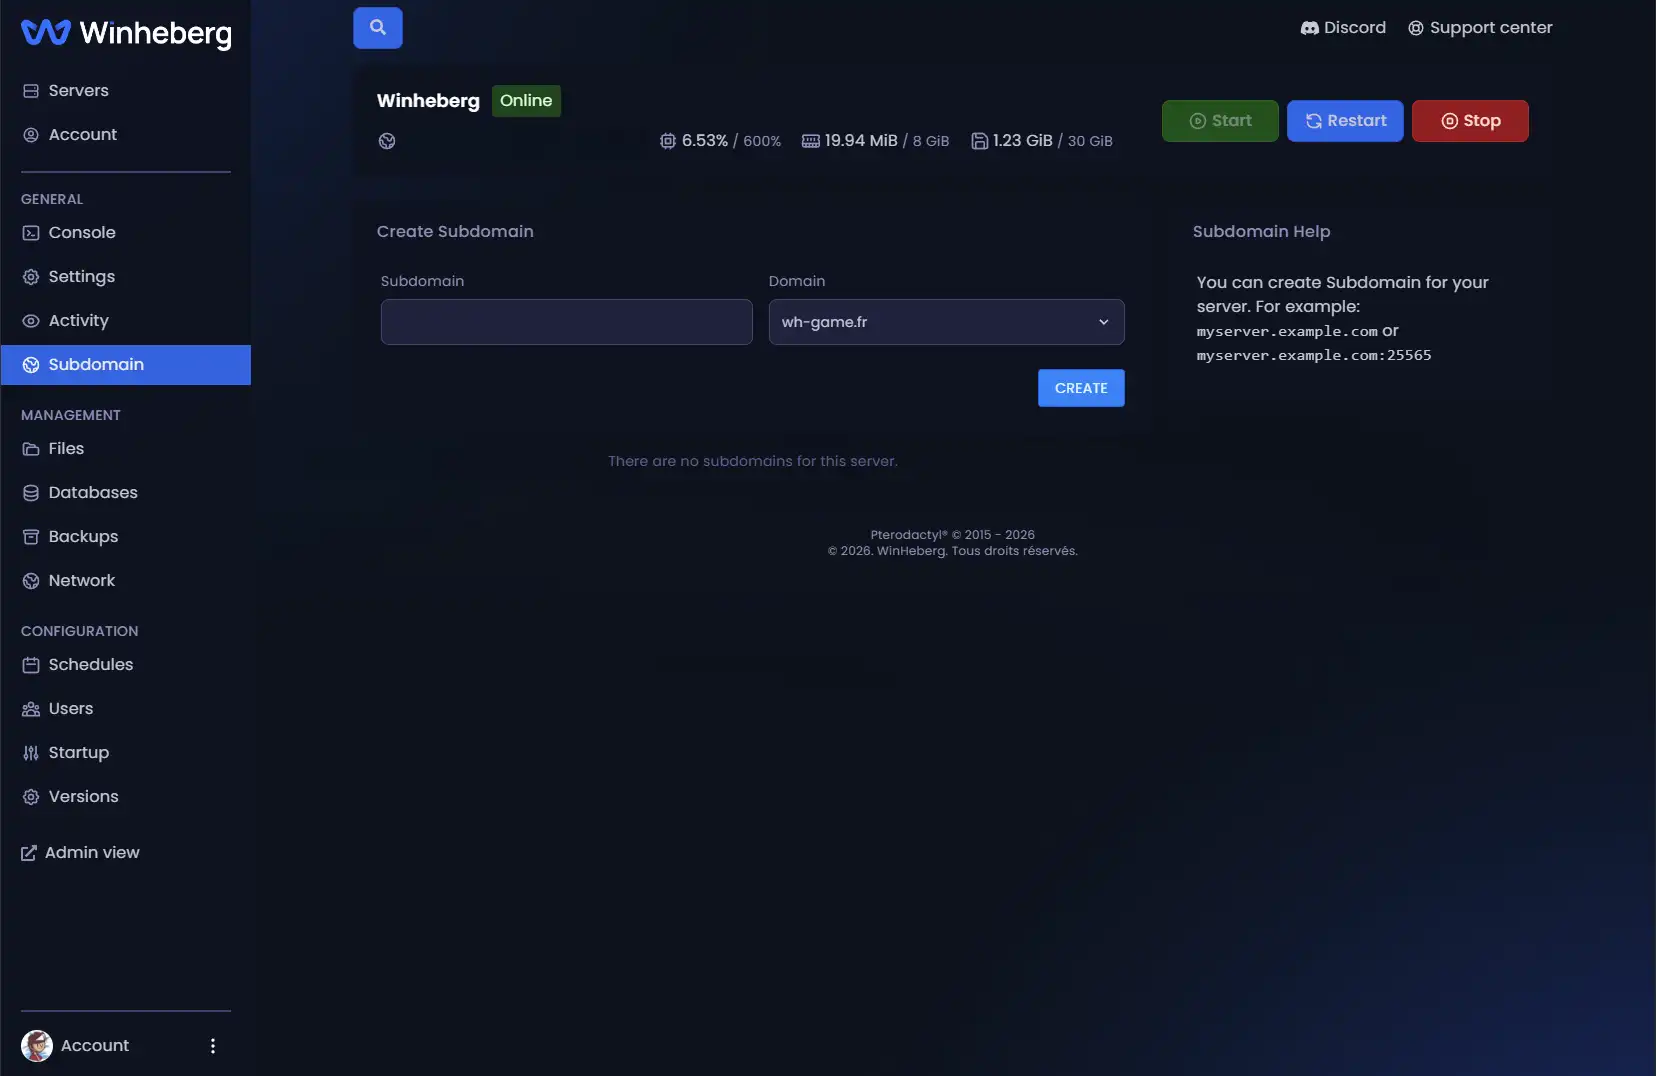This screenshot has height=1076, width=1656.
Task: Click the Start server button
Action: tap(1220, 121)
